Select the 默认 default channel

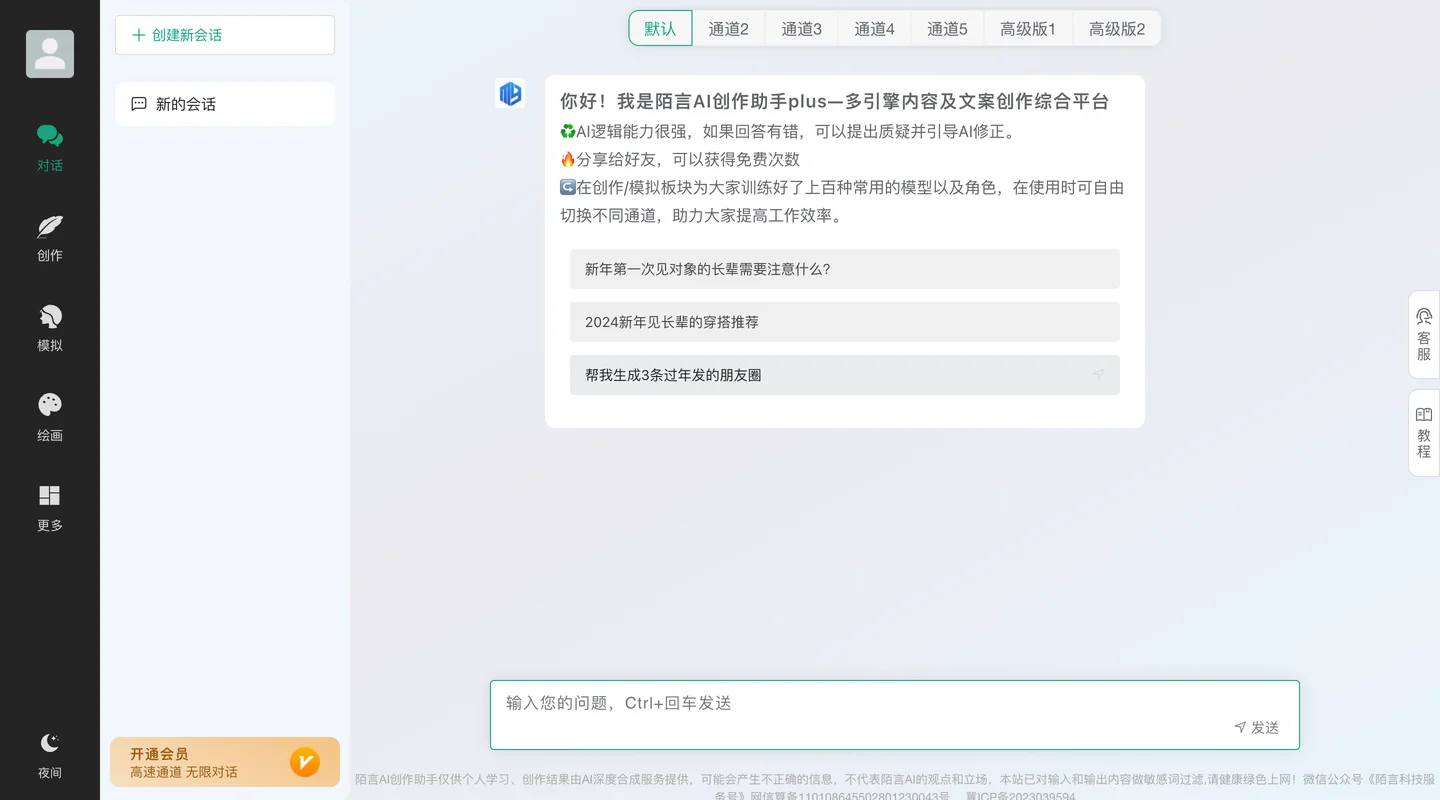pos(659,28)
